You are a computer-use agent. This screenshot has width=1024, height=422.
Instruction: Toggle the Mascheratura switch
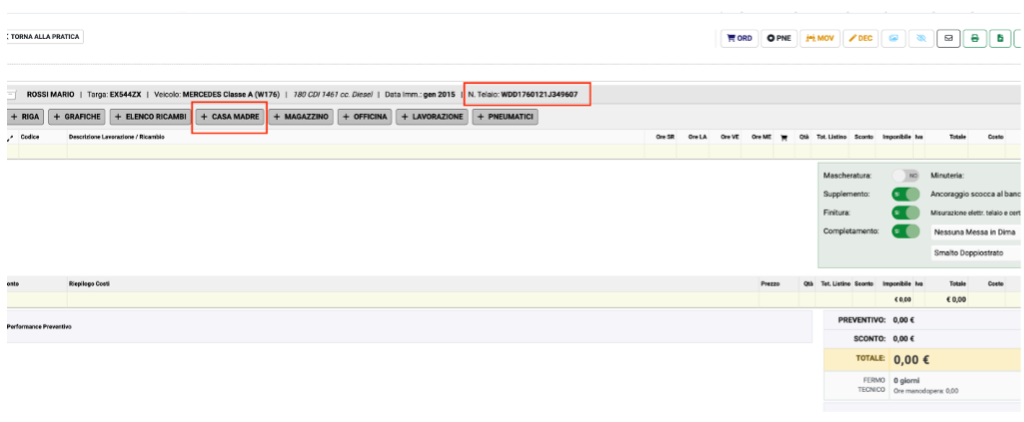click(x=906, y=176)
